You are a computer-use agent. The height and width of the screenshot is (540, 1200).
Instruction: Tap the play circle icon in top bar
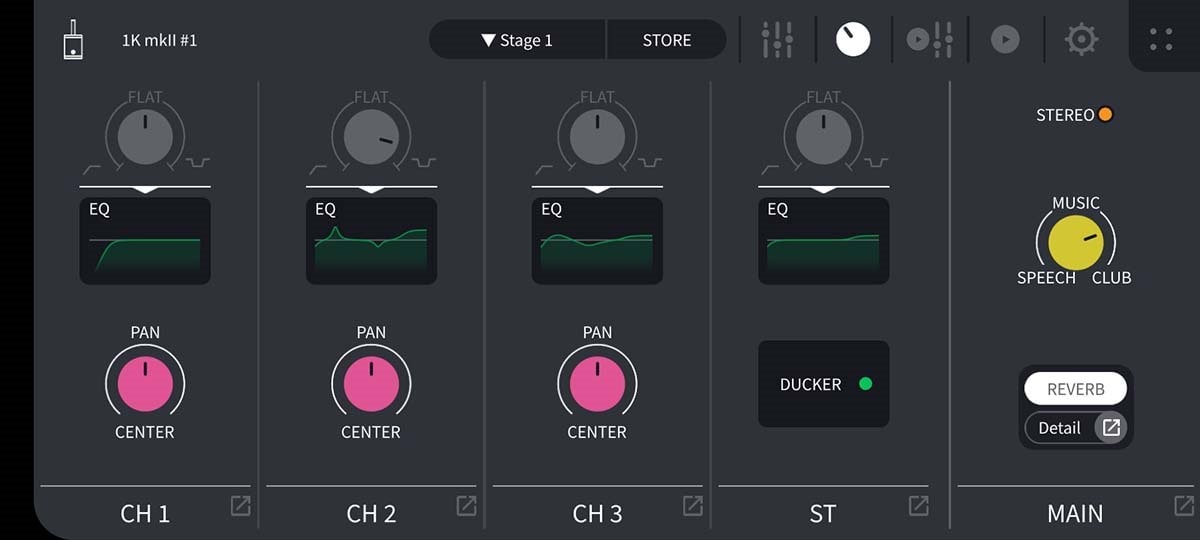pos(1005,39)
